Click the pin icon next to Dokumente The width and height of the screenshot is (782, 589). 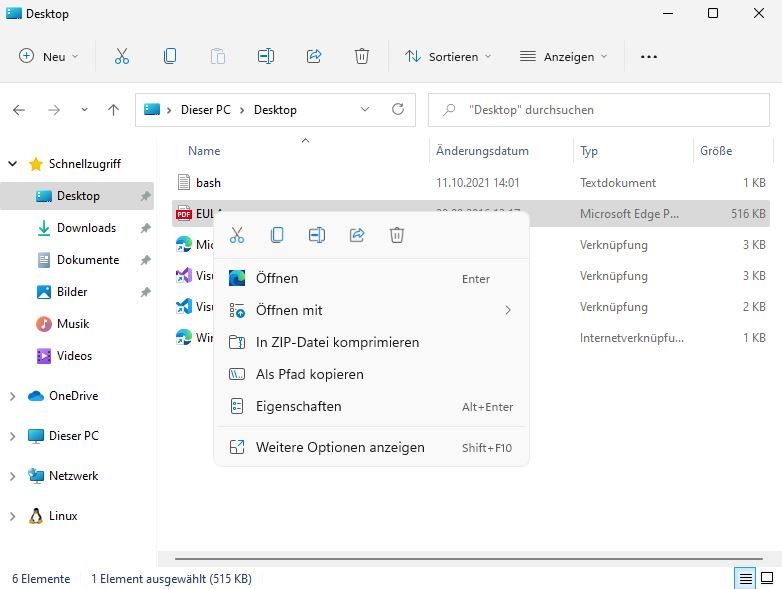(x=145, y=260)
